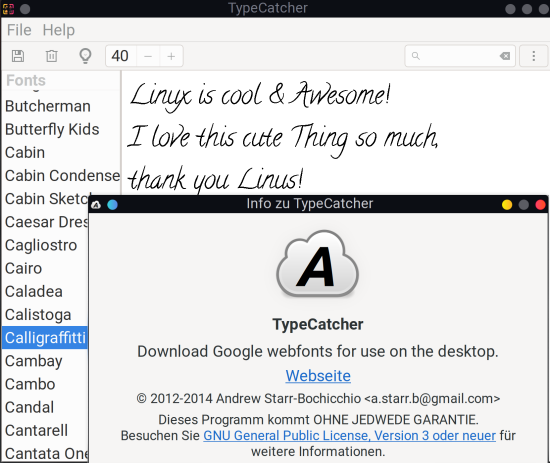Clear the search field with backspace icon
The width and height of the screenshot is (550, 463).
(x=505, y=56)
